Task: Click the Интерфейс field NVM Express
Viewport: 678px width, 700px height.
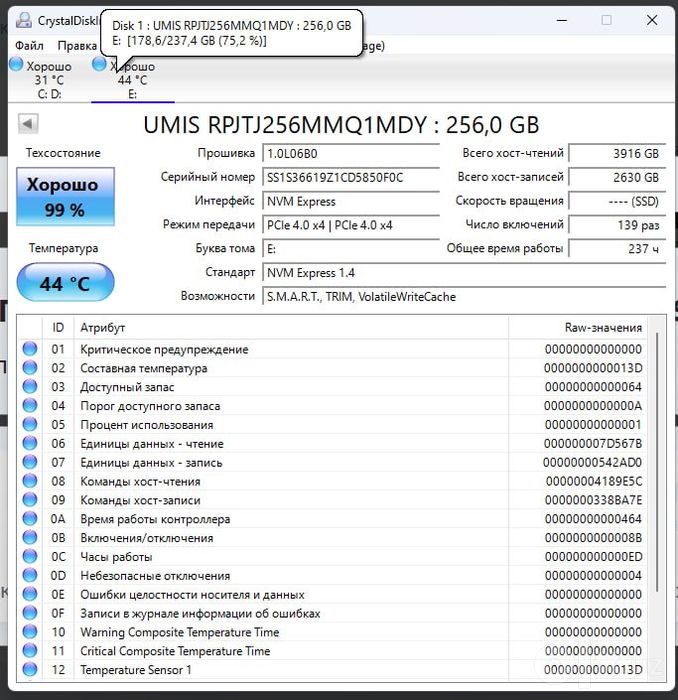Action: [351, 201]
